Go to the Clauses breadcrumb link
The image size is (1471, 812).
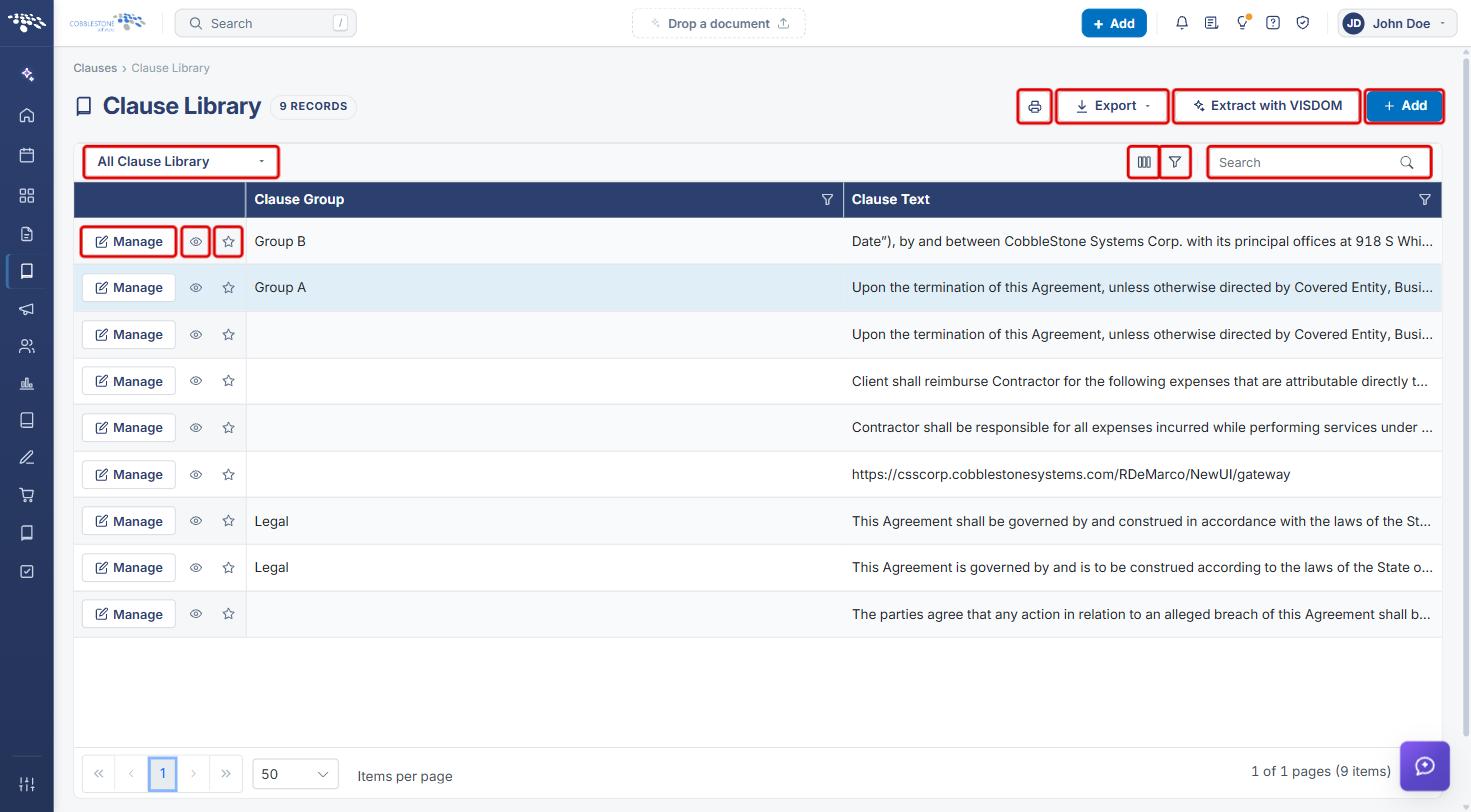(95, 68)
